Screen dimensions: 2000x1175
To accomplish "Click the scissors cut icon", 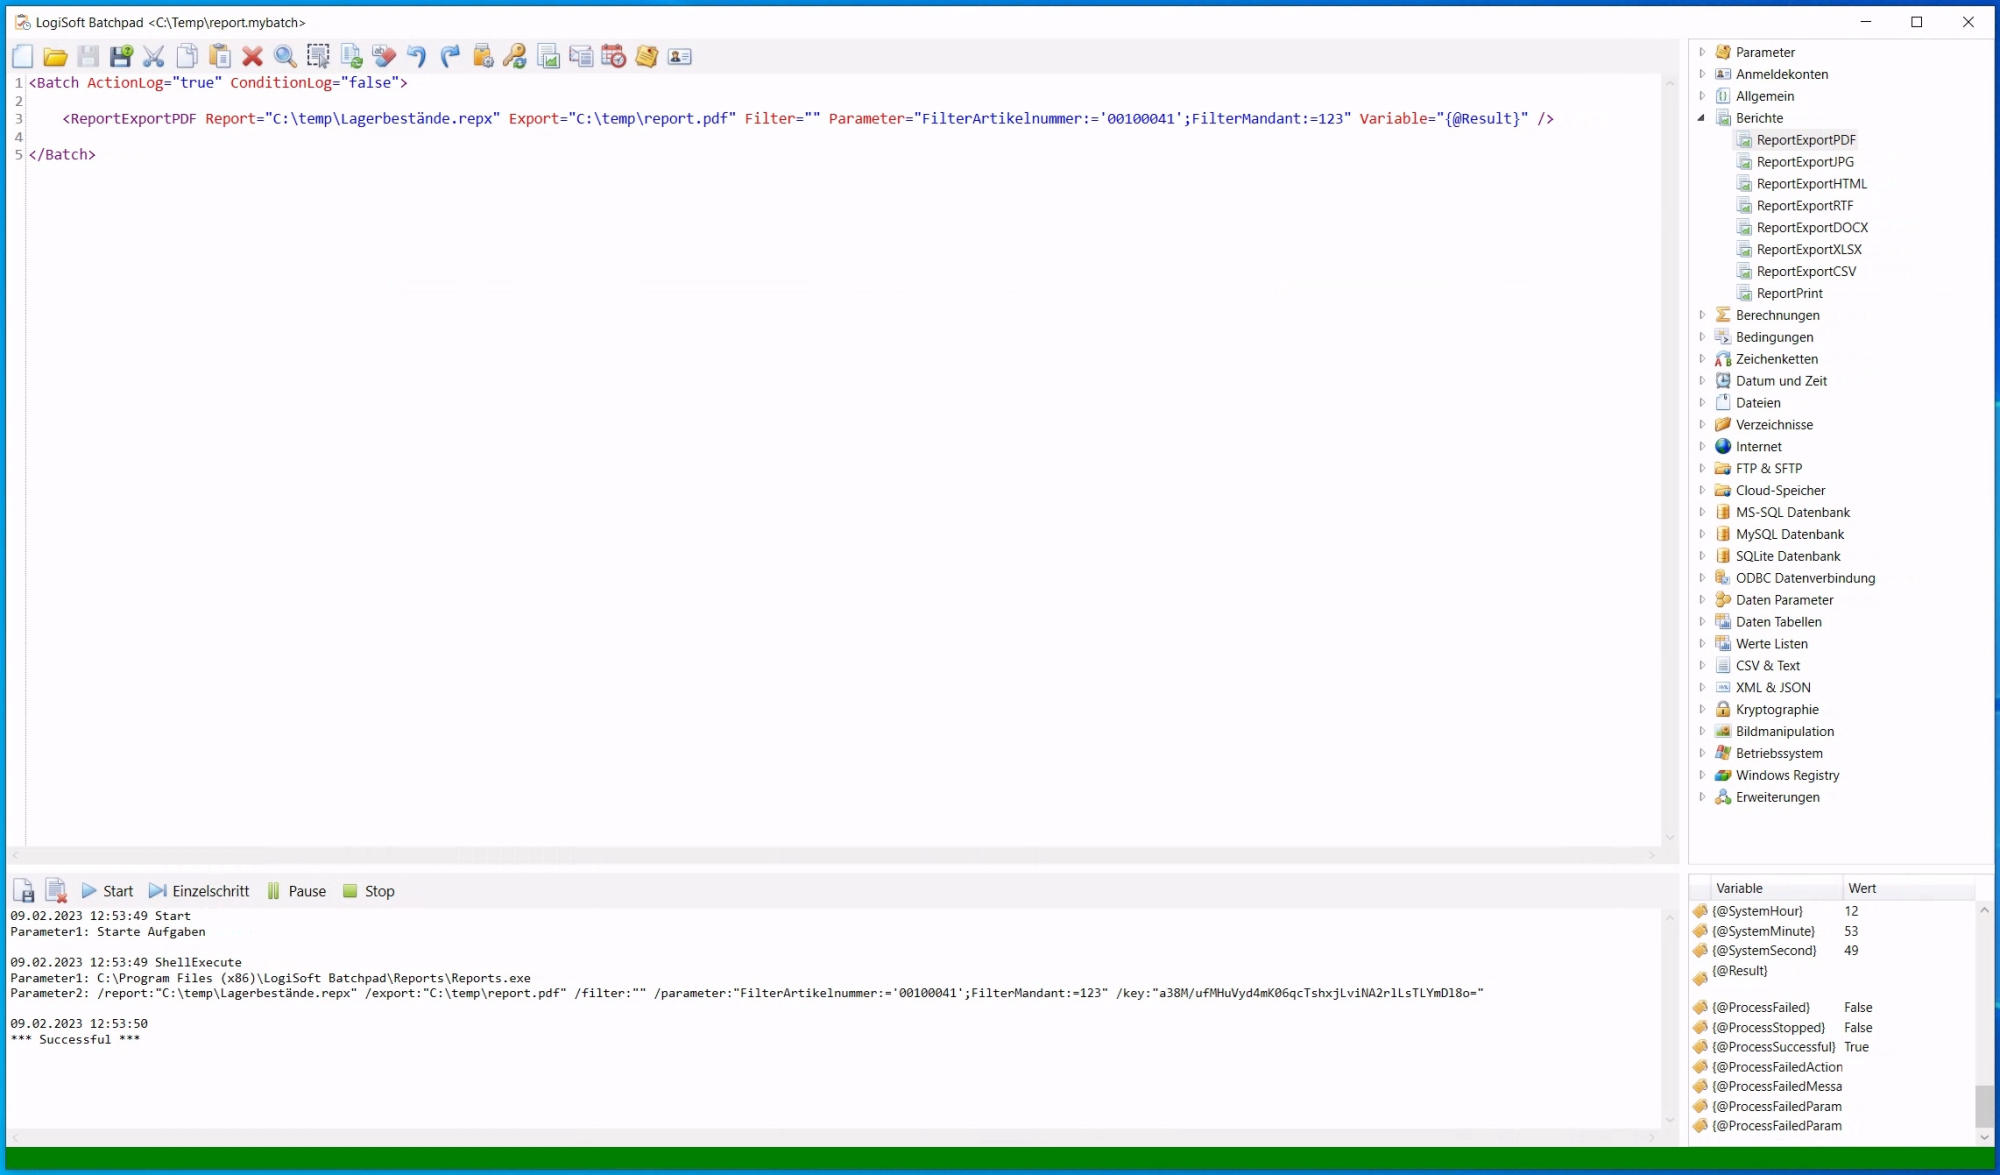I will coord(153,57).
